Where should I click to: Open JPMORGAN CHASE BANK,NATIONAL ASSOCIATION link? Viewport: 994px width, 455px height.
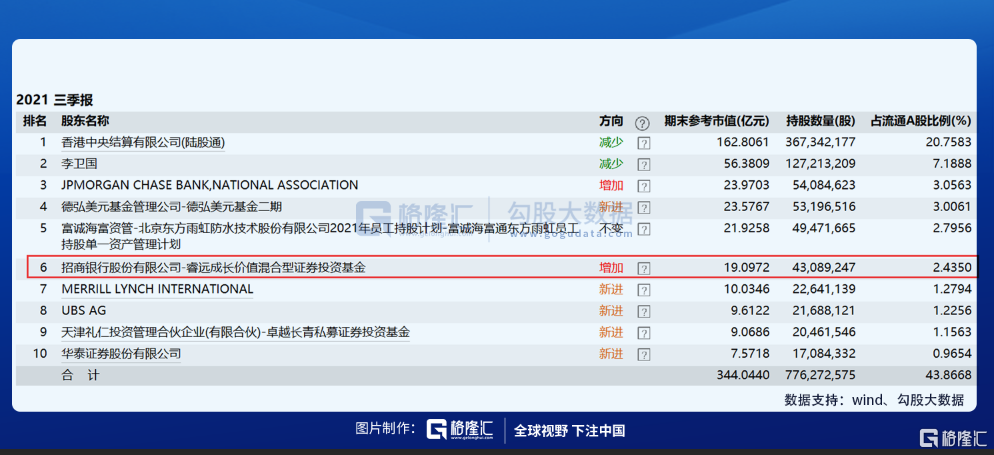[210, 185]
